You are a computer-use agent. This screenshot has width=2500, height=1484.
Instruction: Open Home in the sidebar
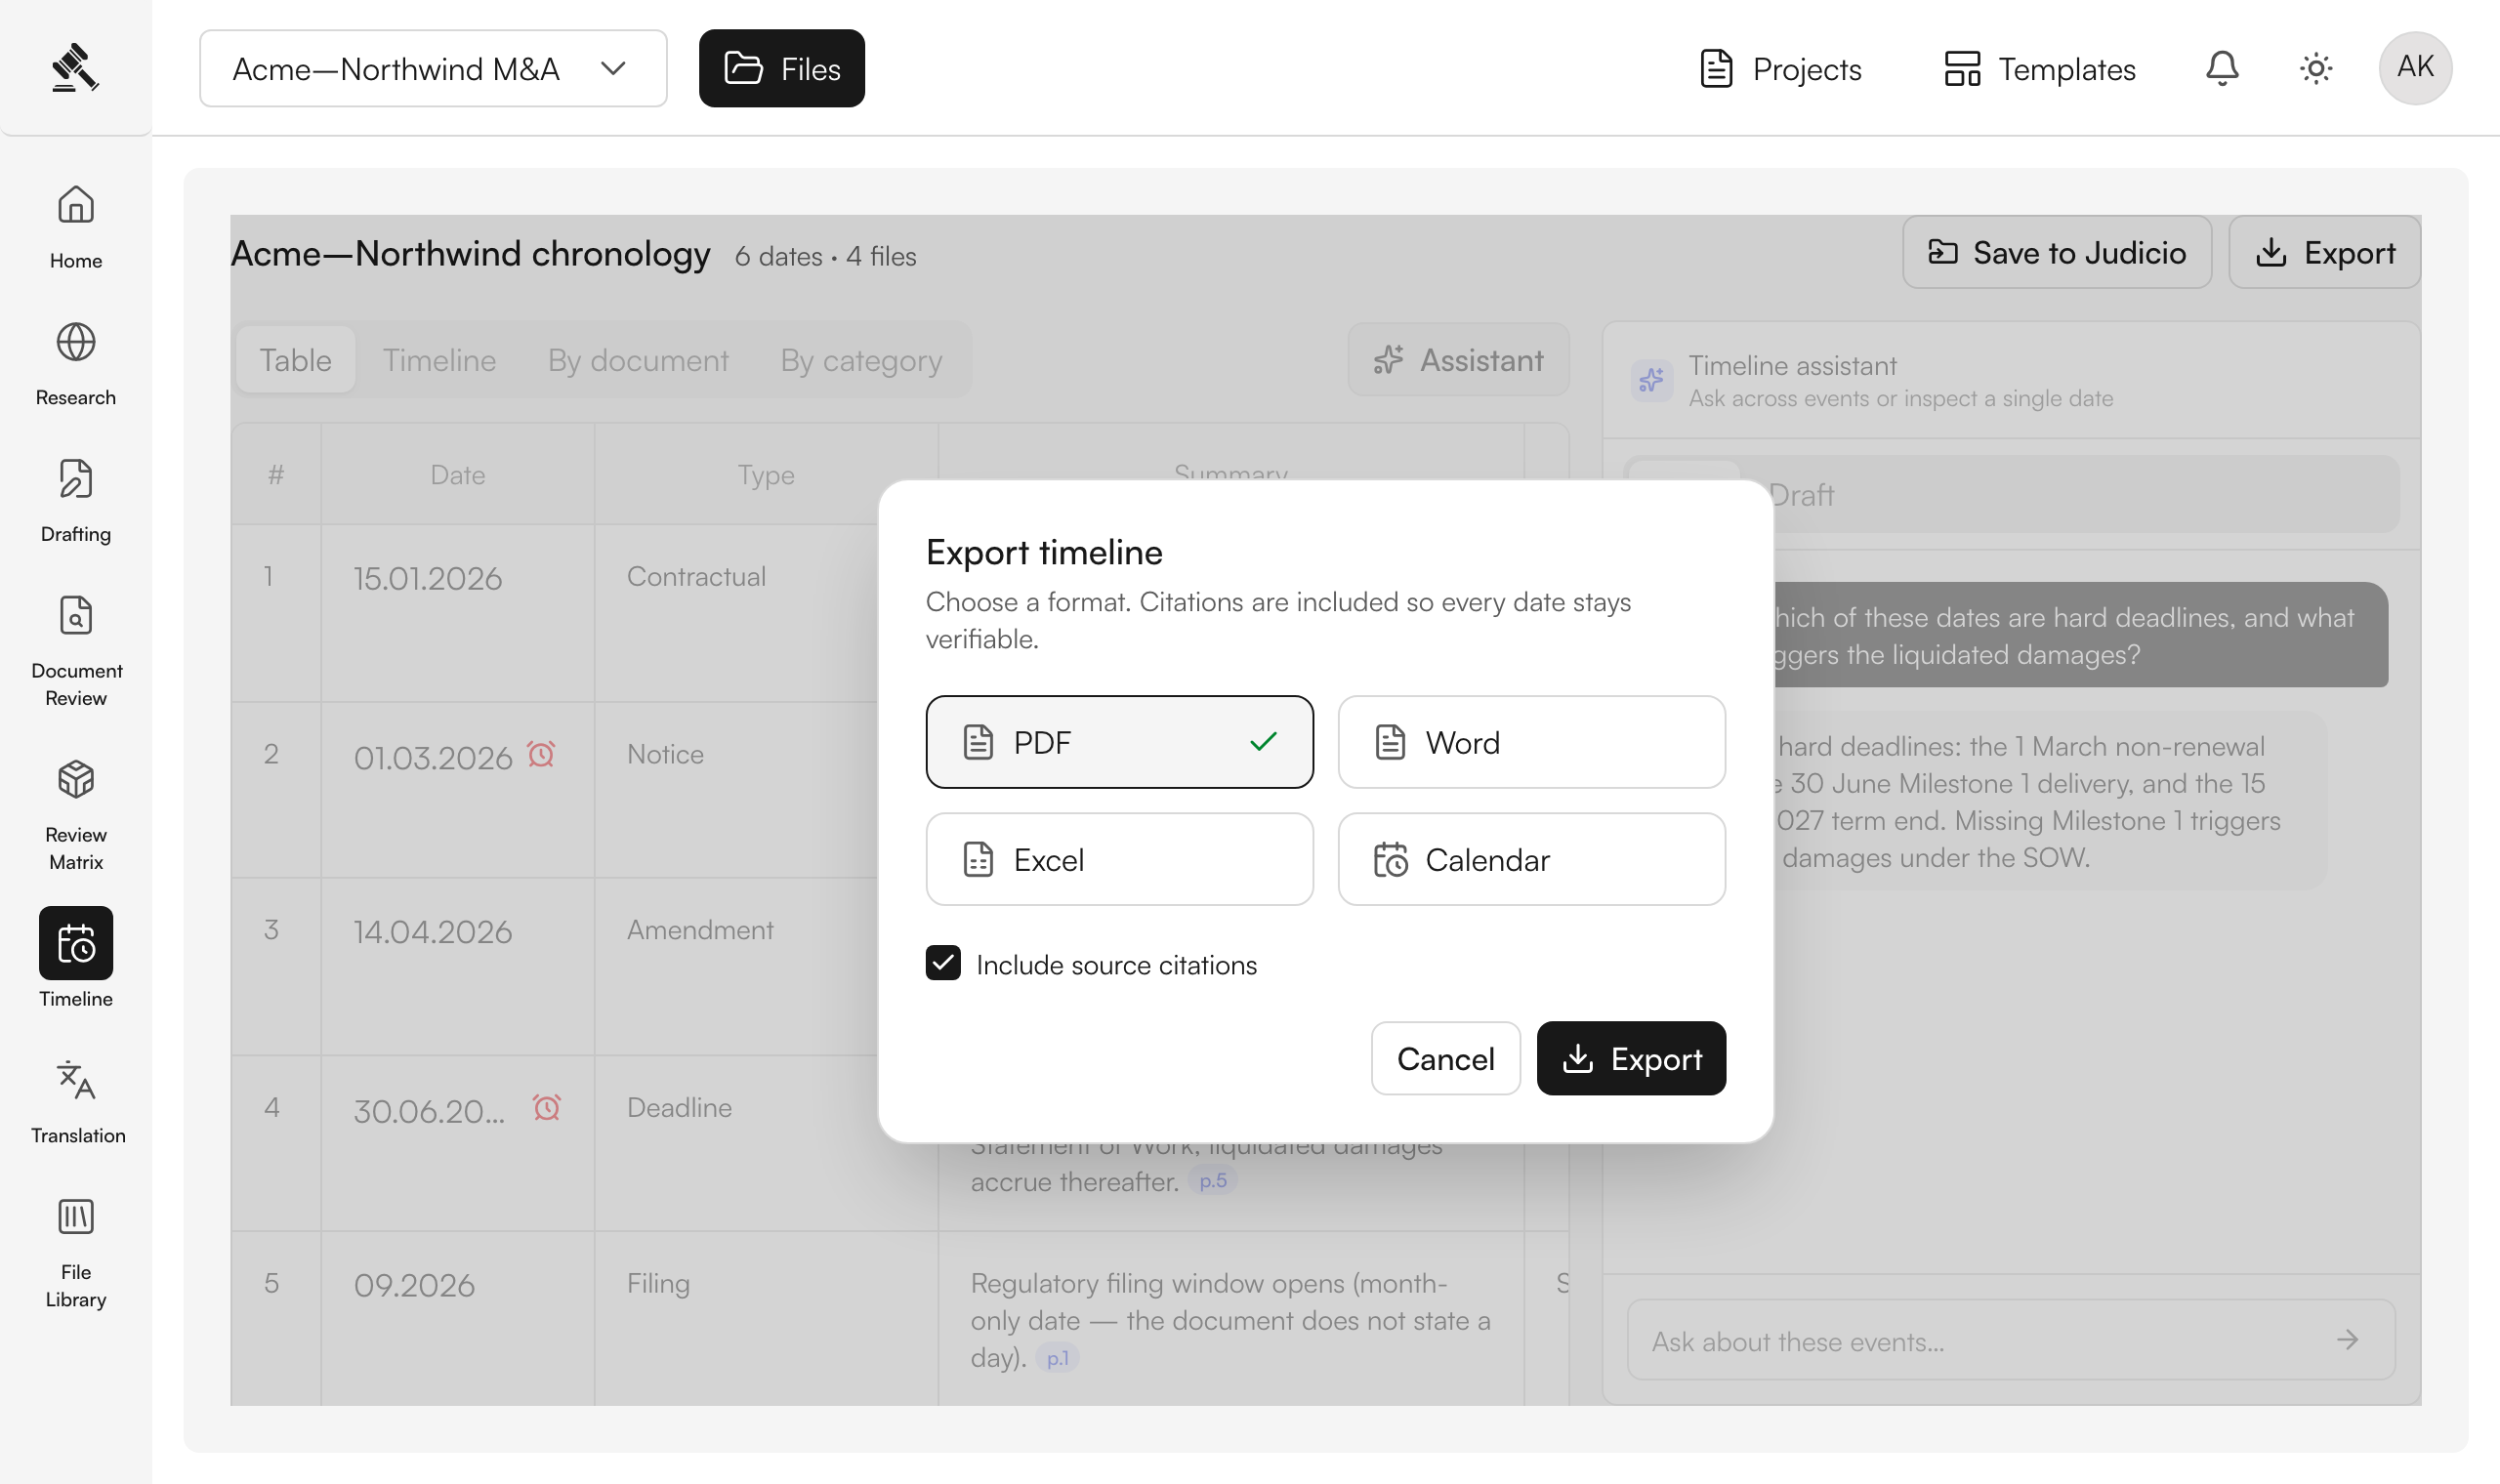pos(76,227)
